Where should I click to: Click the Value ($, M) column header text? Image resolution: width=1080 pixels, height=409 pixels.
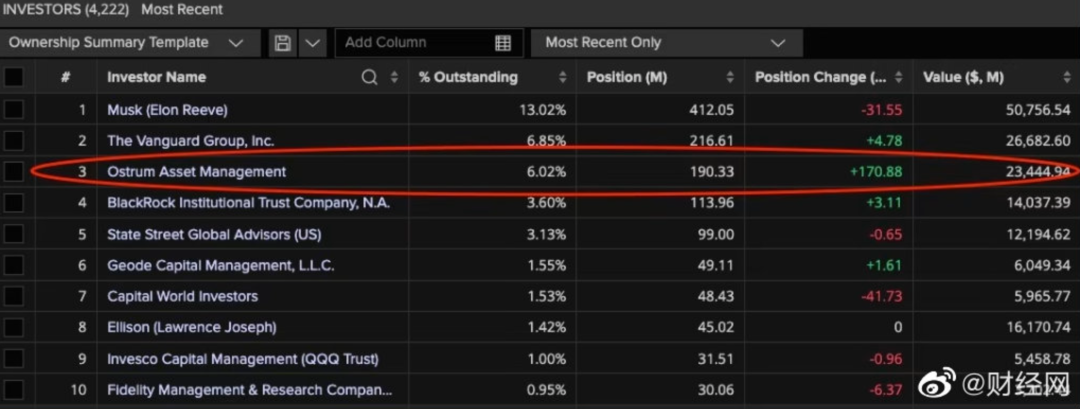pos(964,77)
